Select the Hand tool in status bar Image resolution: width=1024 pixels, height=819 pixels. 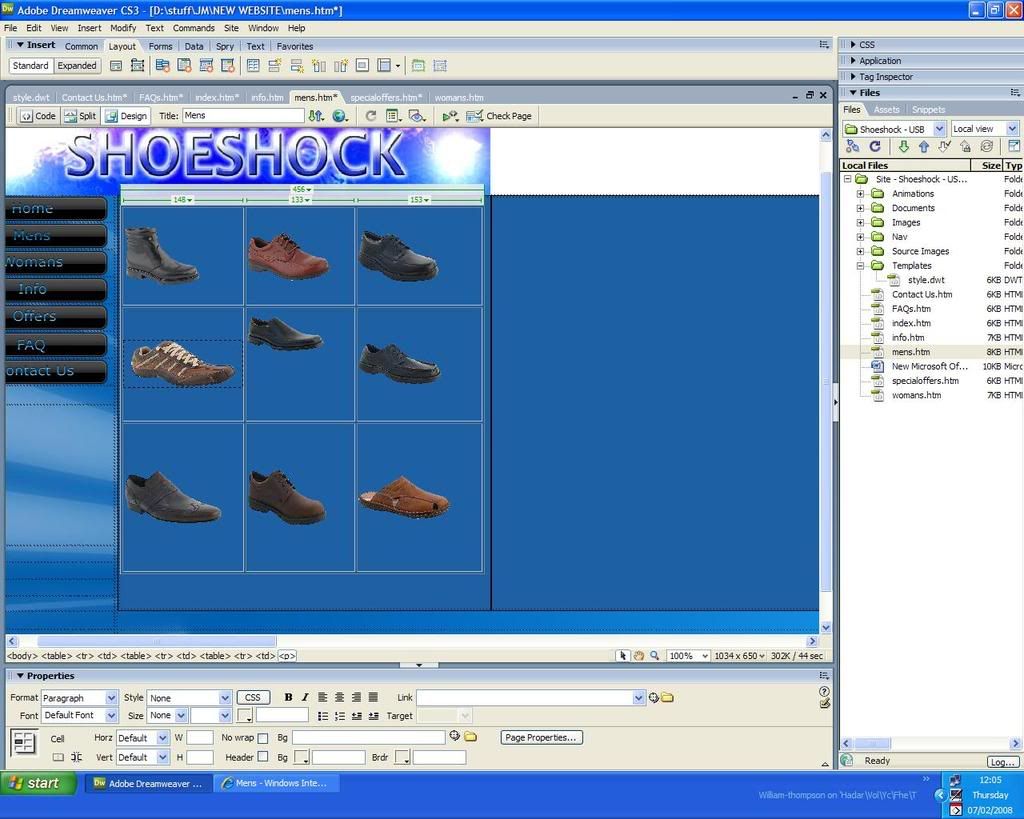[x=639, y=656]
